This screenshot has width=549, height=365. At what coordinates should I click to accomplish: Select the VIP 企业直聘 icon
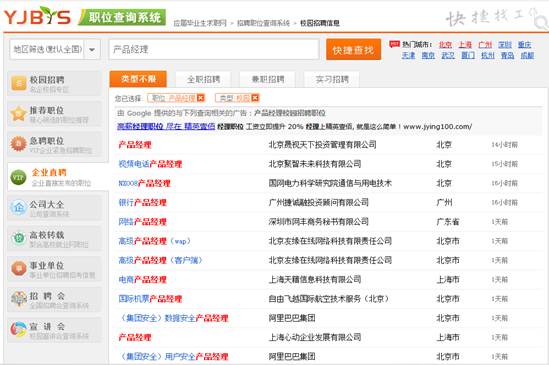click(x=18, y=177)
